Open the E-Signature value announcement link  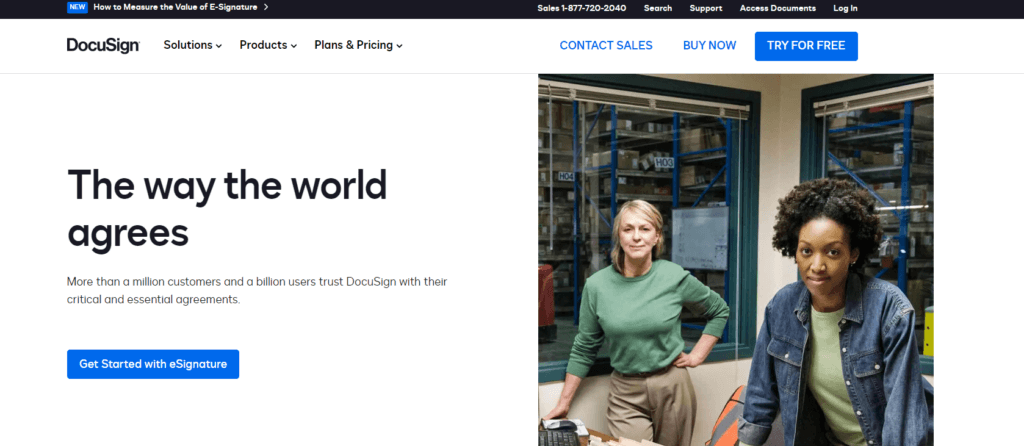click(175, 7)
